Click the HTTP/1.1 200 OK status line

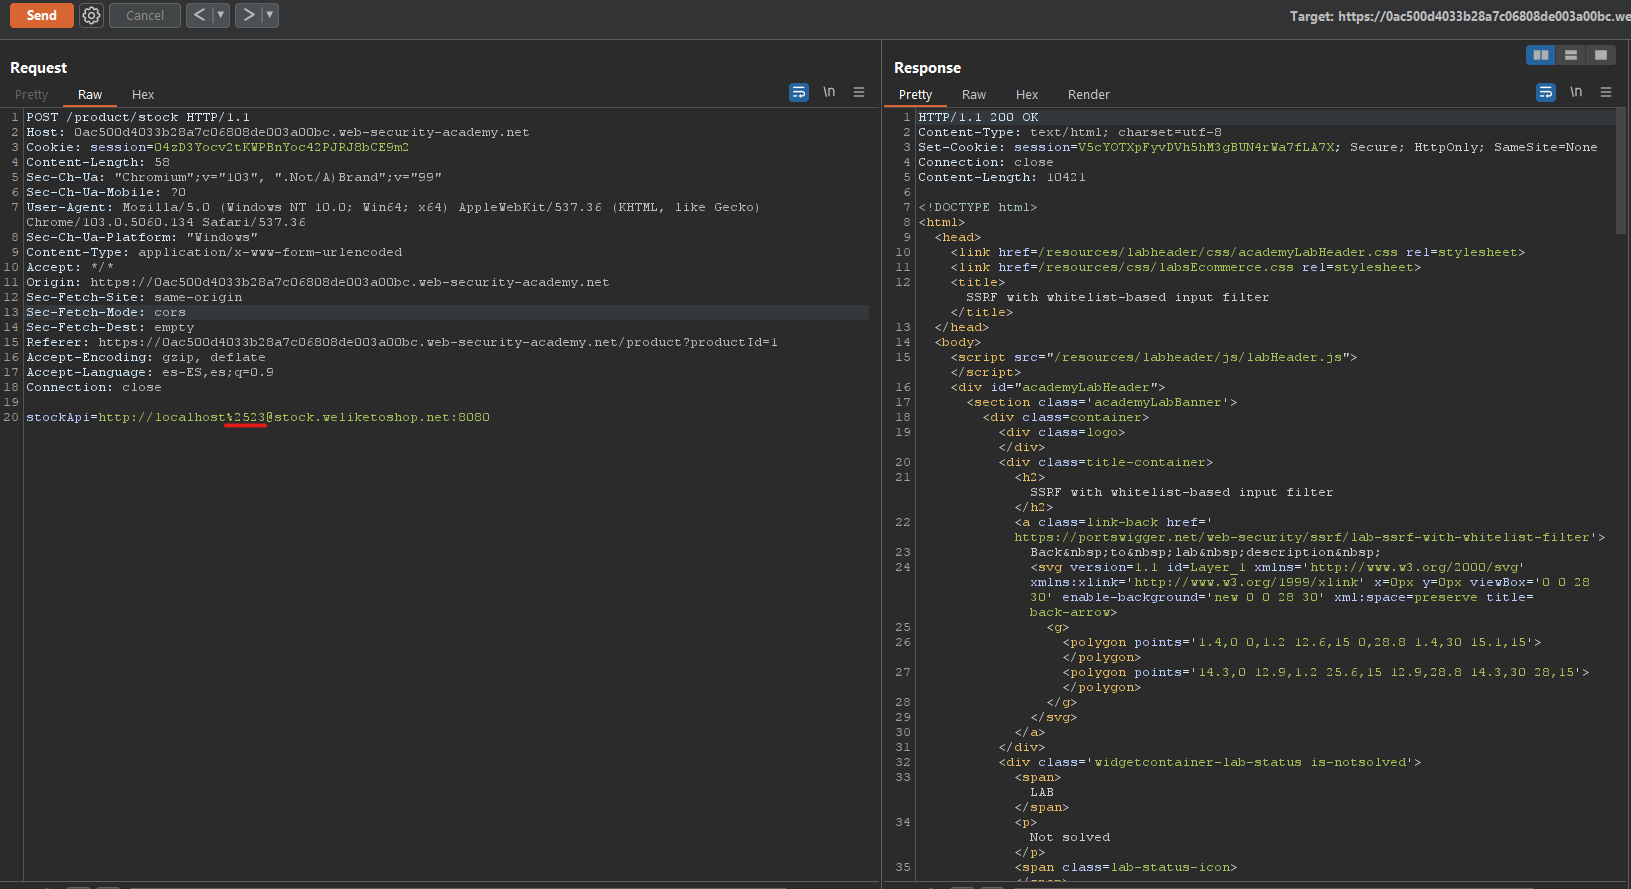click(x=978, y=117)
